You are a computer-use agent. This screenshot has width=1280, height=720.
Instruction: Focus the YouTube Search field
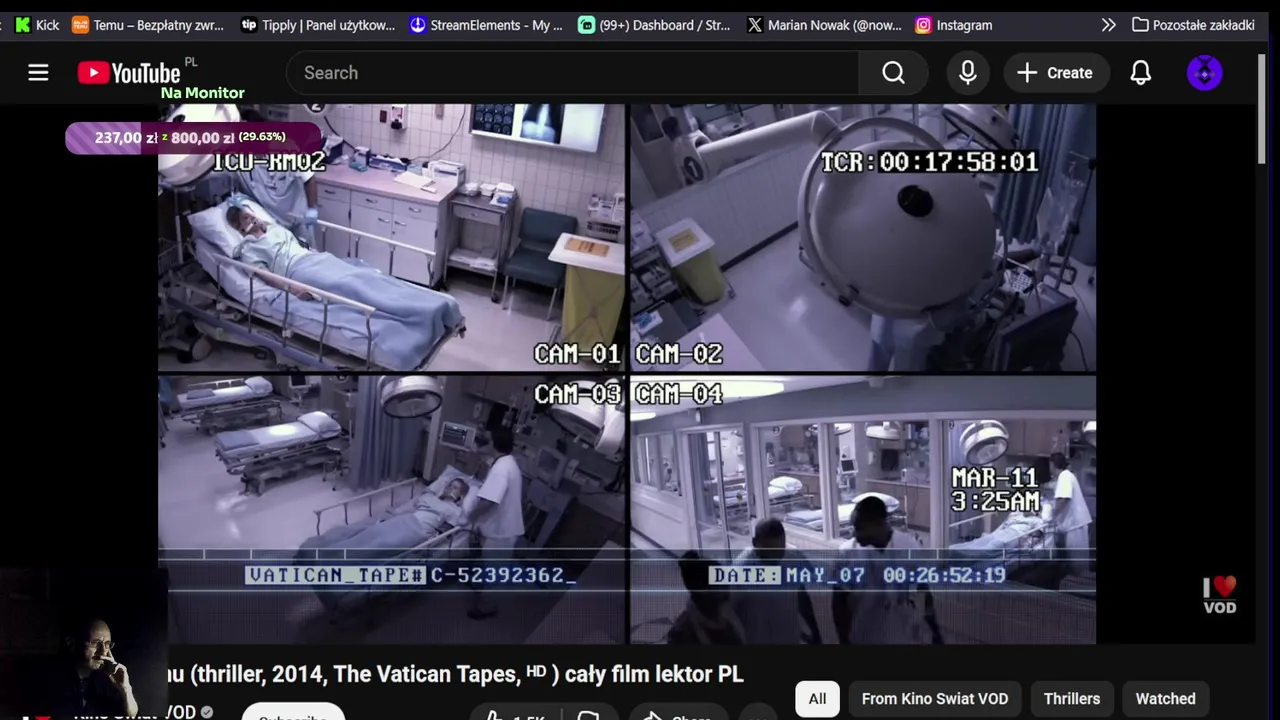[x=572, y=73]
